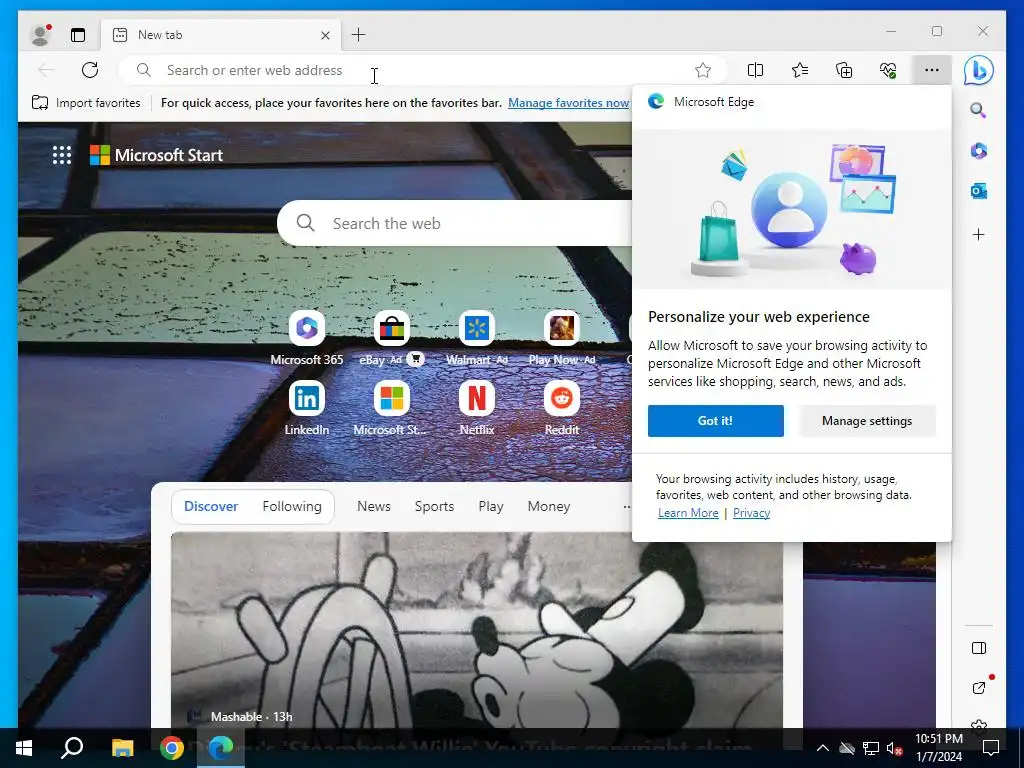Toggle sidebar layout icon
Viewport: 1024px width, 768px height.
coord(978,648)
